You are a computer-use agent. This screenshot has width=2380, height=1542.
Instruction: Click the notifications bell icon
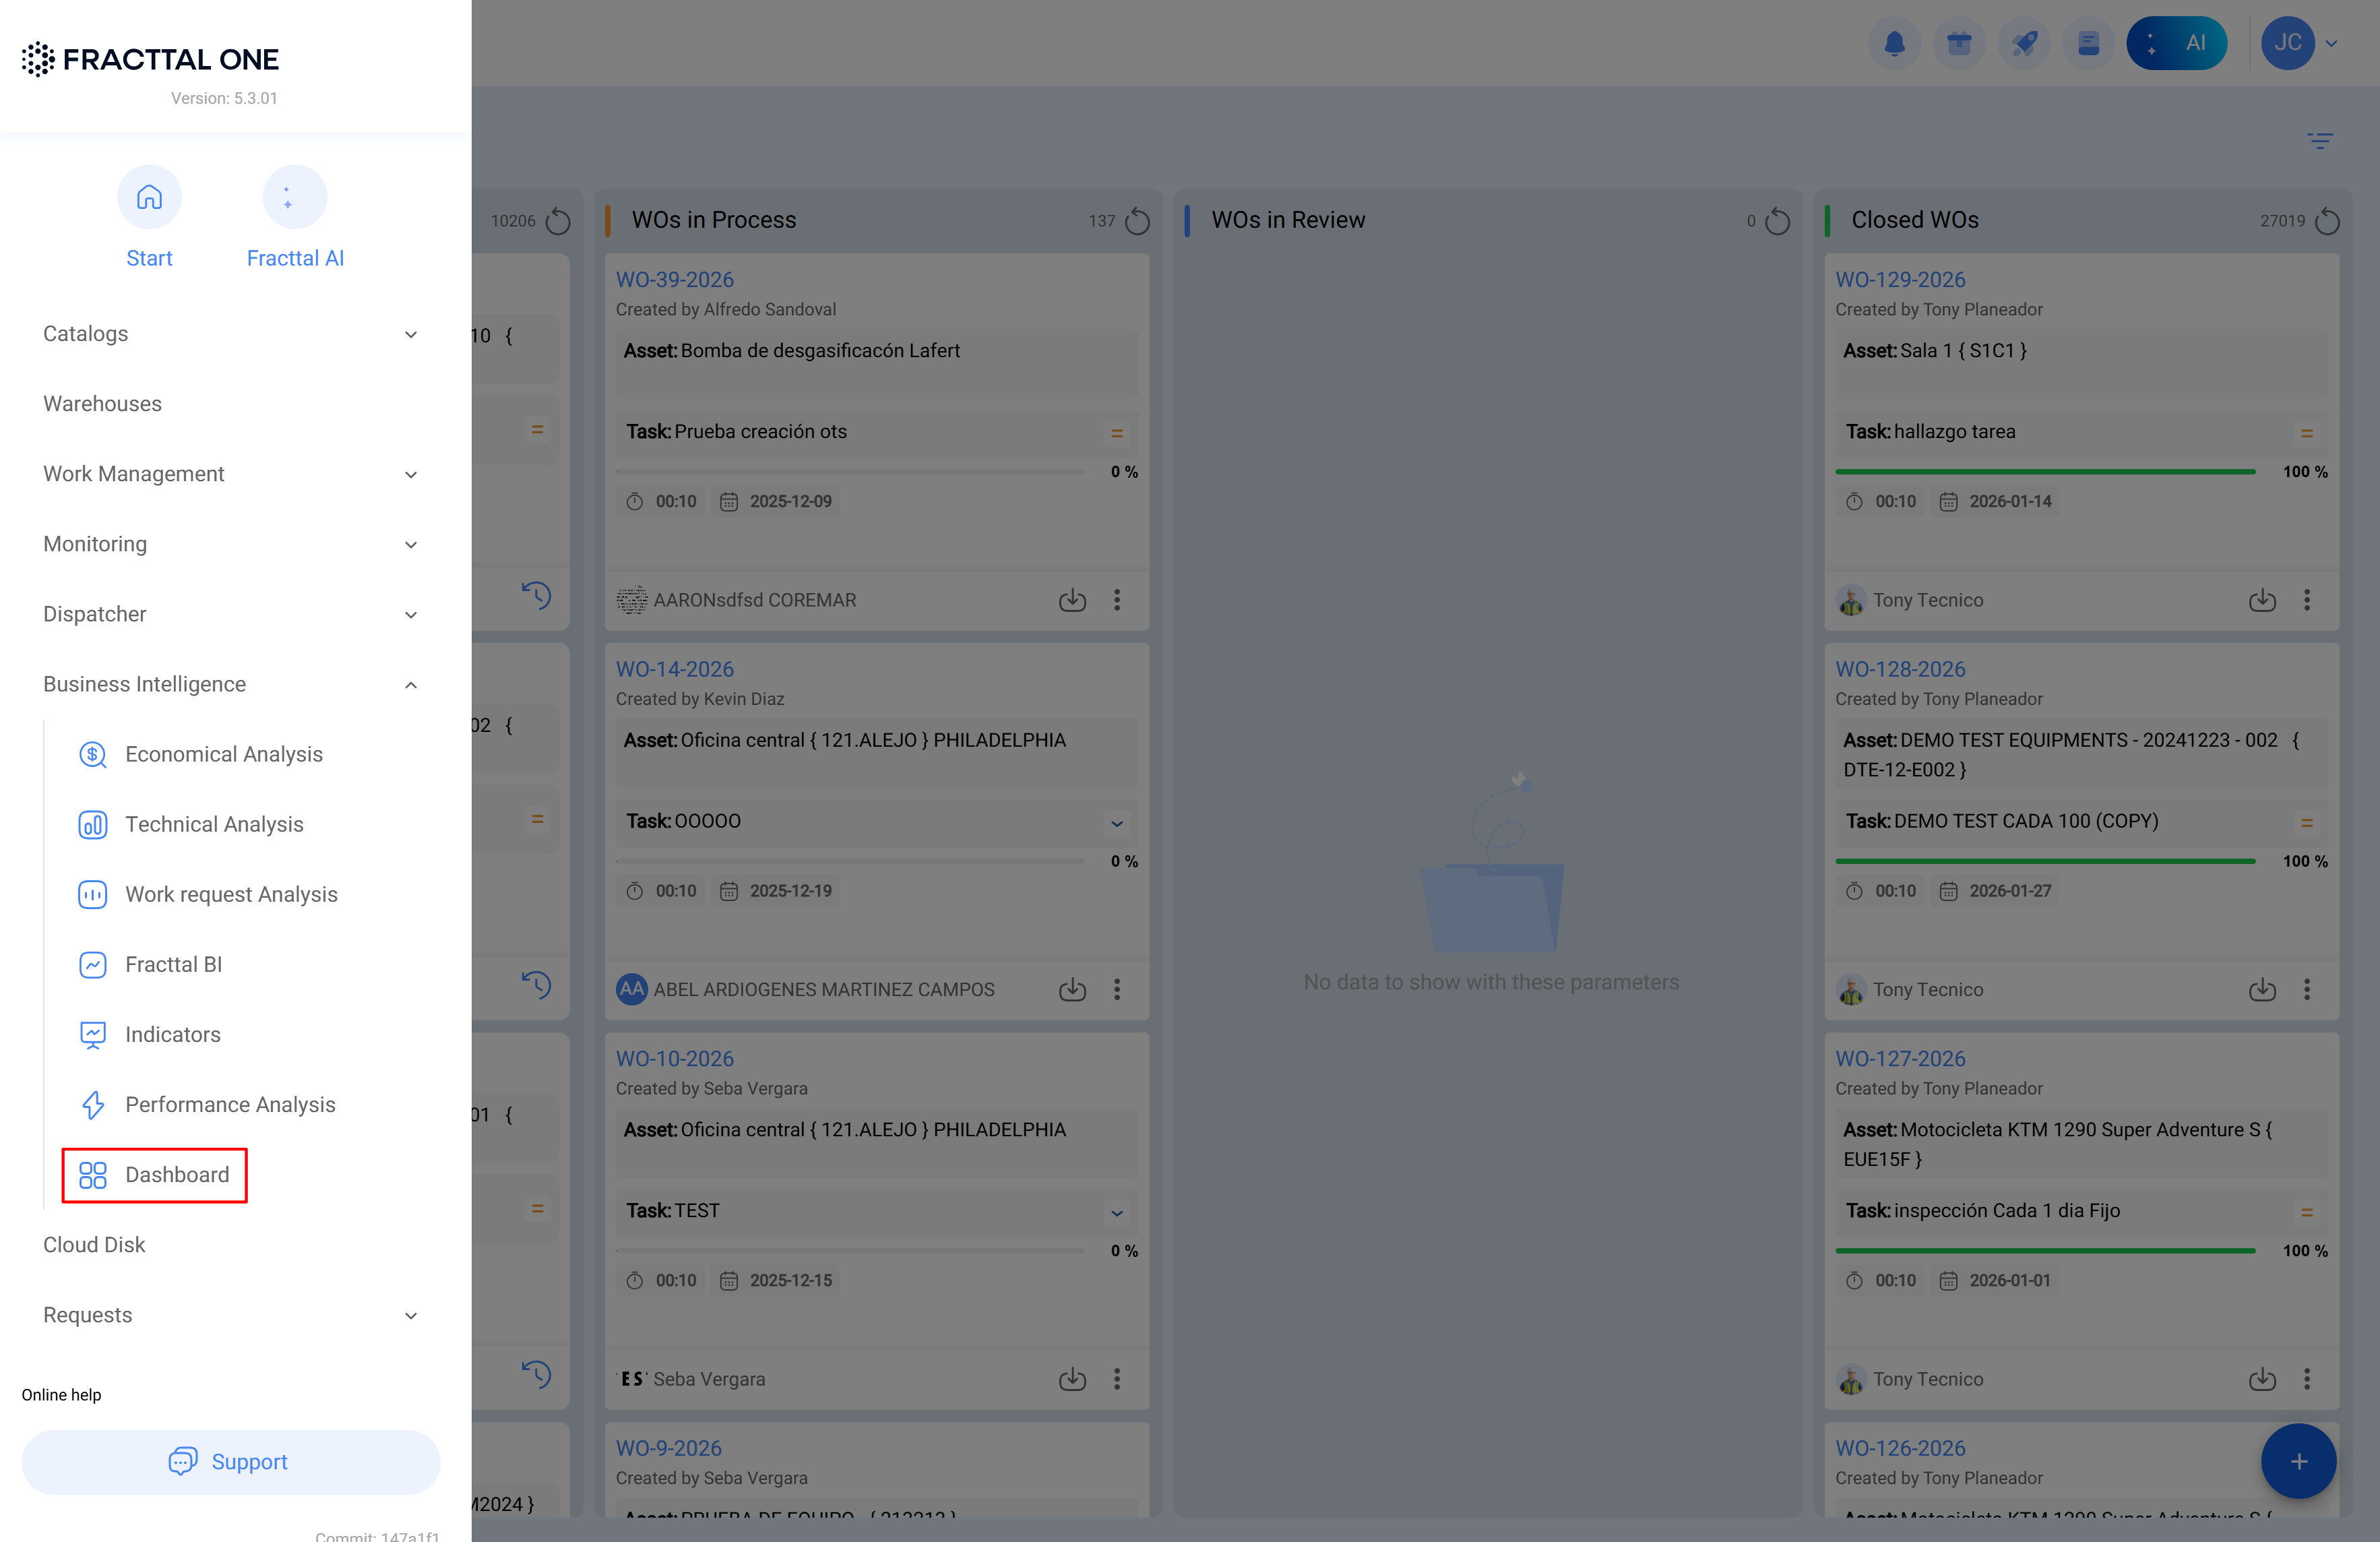[1894, 43]
